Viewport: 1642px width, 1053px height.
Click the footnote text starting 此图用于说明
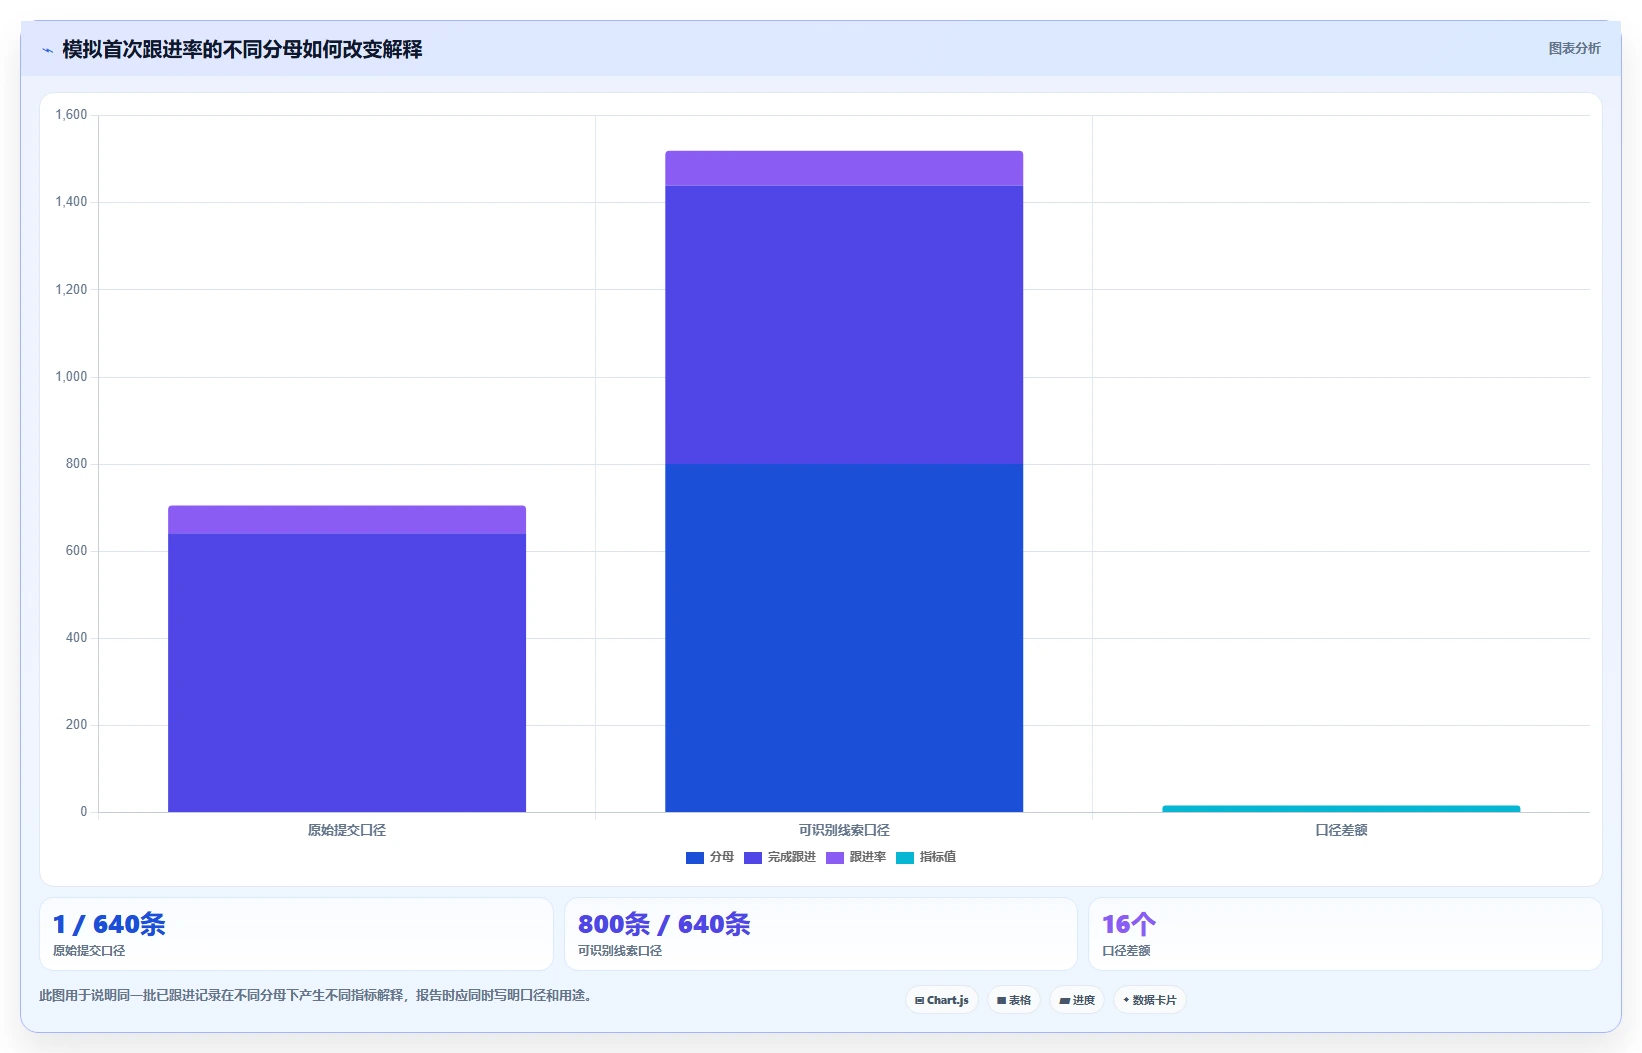pos(318,996)
